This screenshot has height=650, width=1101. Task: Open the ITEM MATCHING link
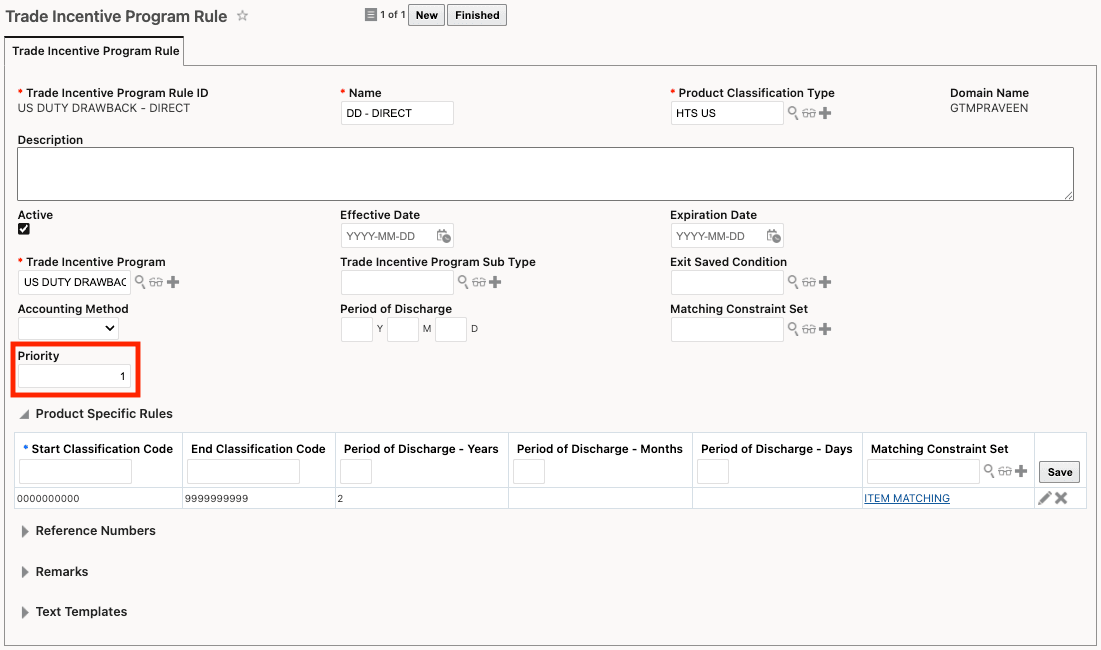[x=906, y=498]
